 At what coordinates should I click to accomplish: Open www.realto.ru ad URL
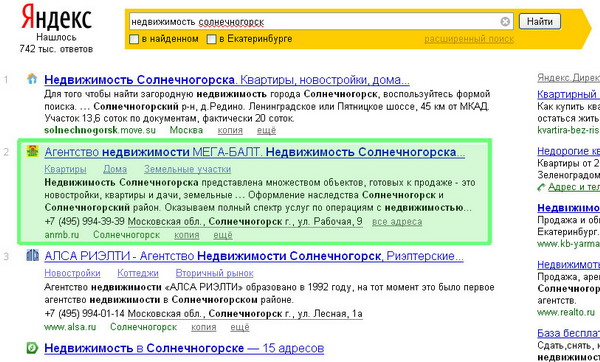coord(566,313)
